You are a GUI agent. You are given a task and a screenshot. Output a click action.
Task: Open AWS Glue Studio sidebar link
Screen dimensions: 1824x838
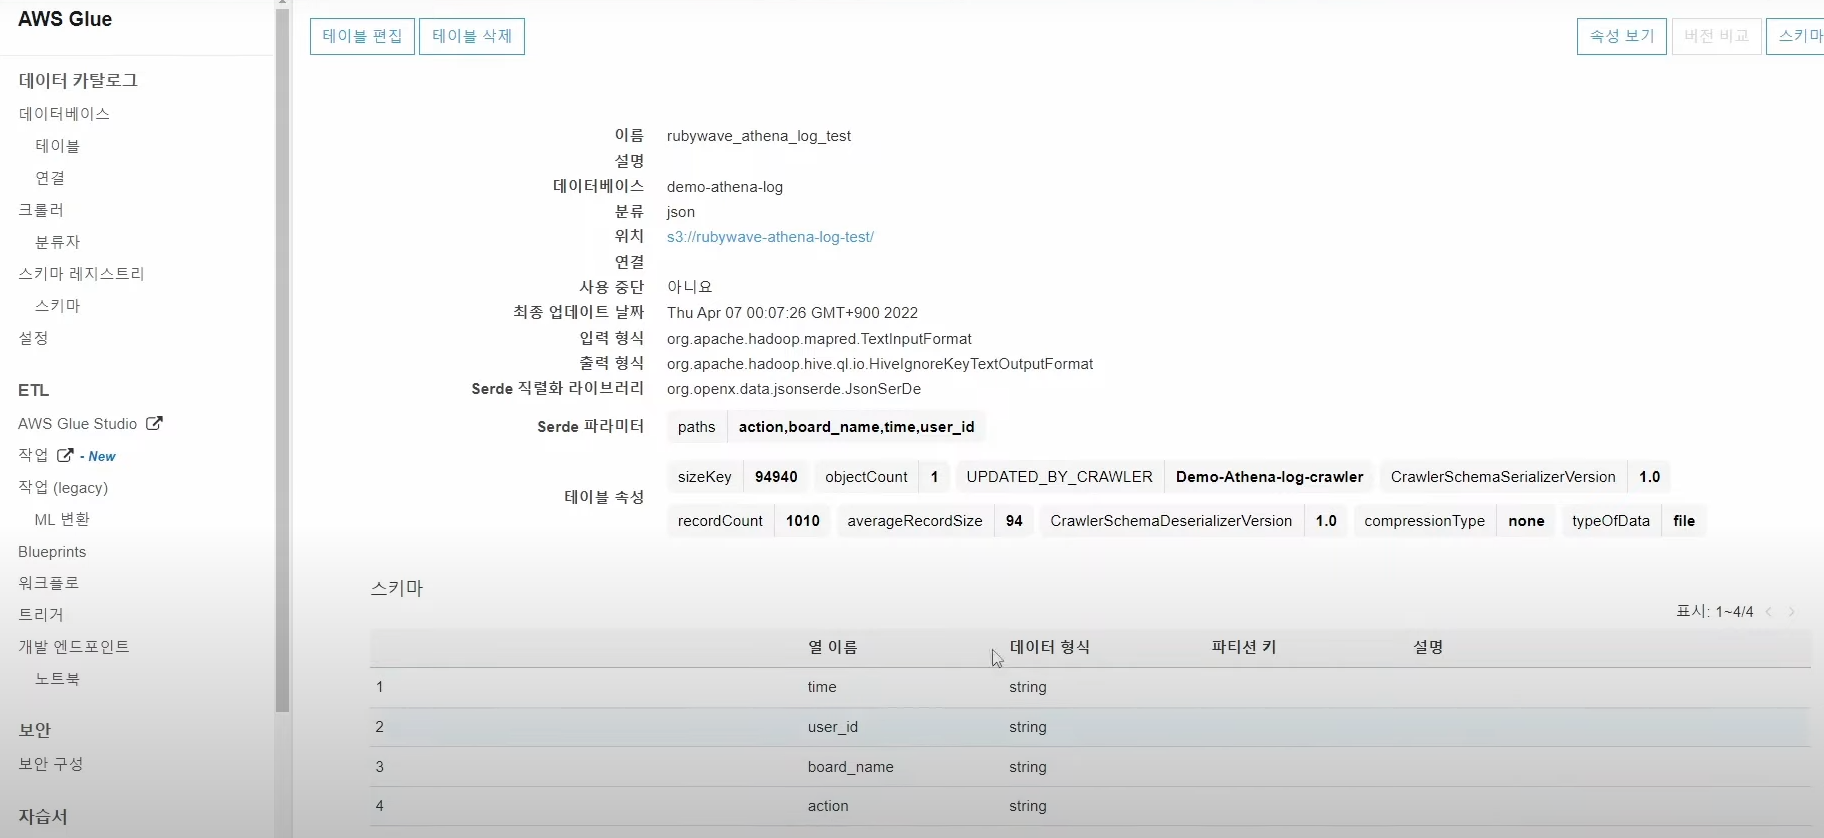point(78,424)
